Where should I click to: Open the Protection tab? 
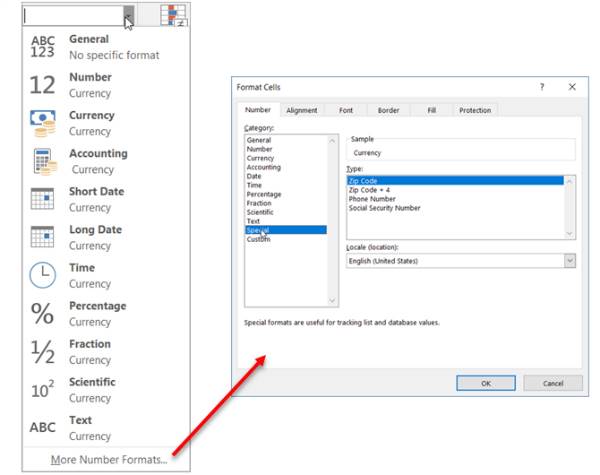pyautogui.click(x=475, y=110)
